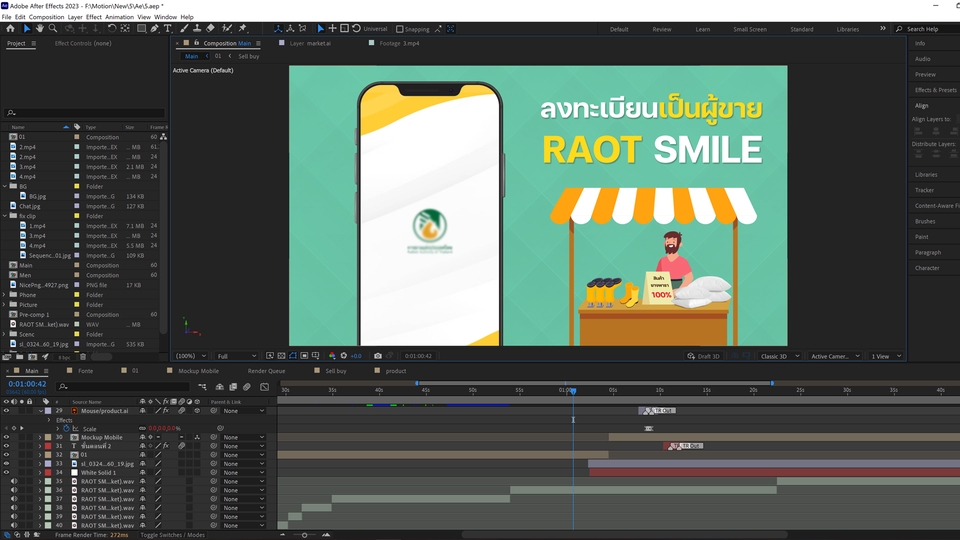Enable the Snapping checkbox
The width and height of the screenshot is (960, 540).
click(400, 29)
